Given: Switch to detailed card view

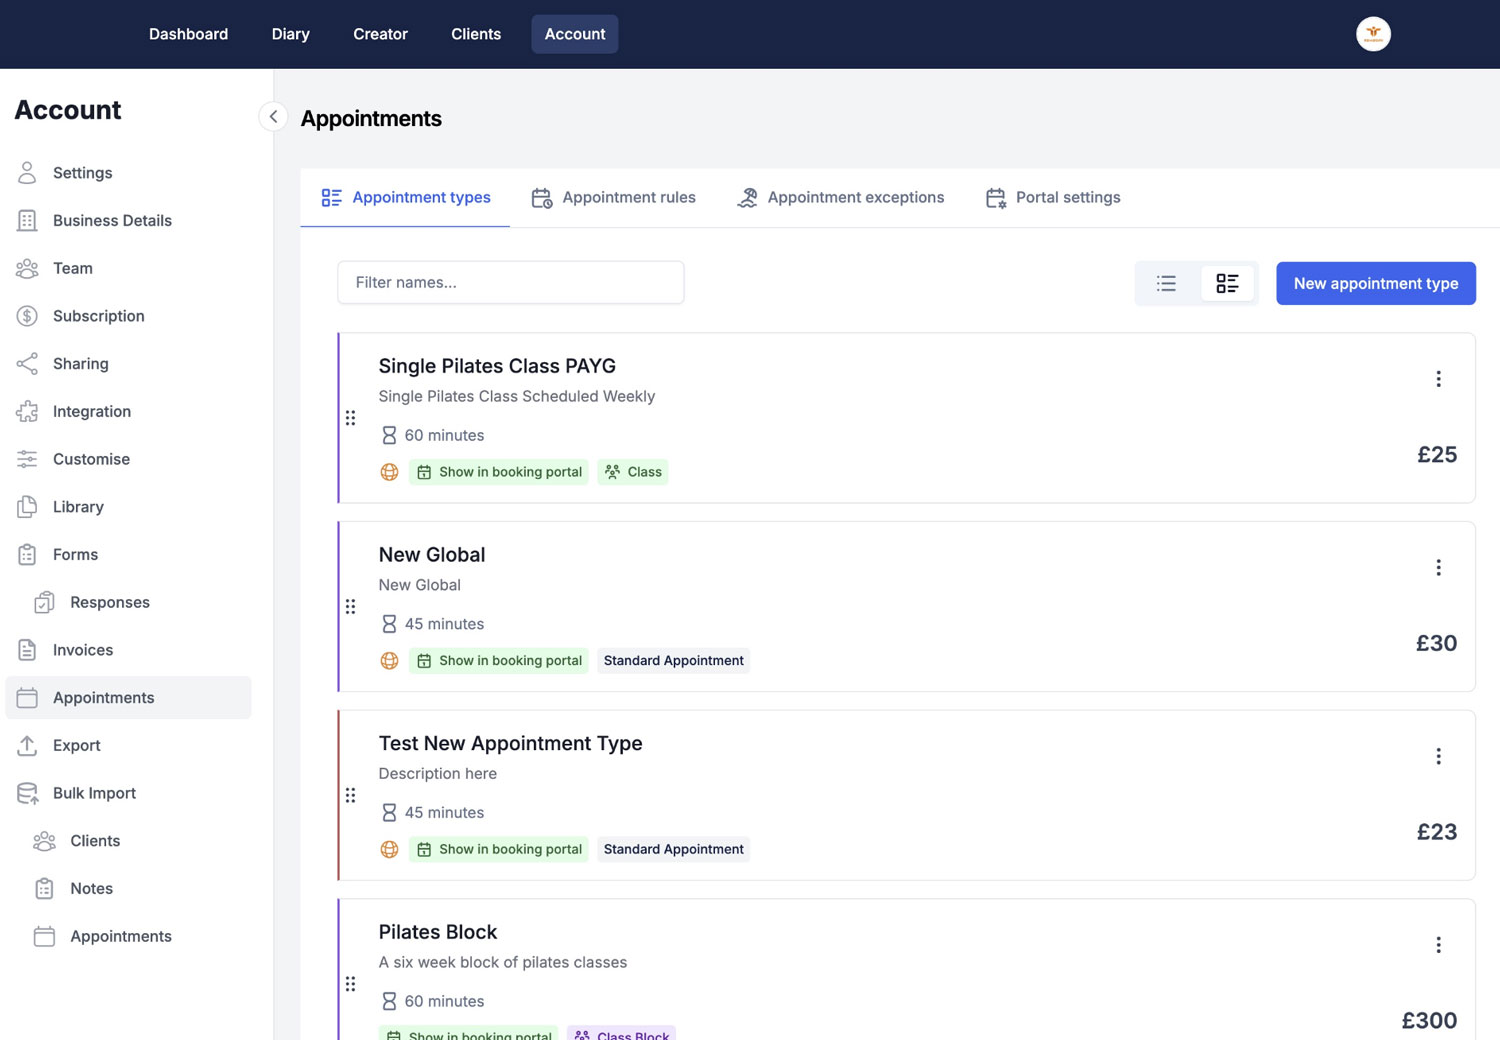Looking at the screenshot, I should point(1227,283).
